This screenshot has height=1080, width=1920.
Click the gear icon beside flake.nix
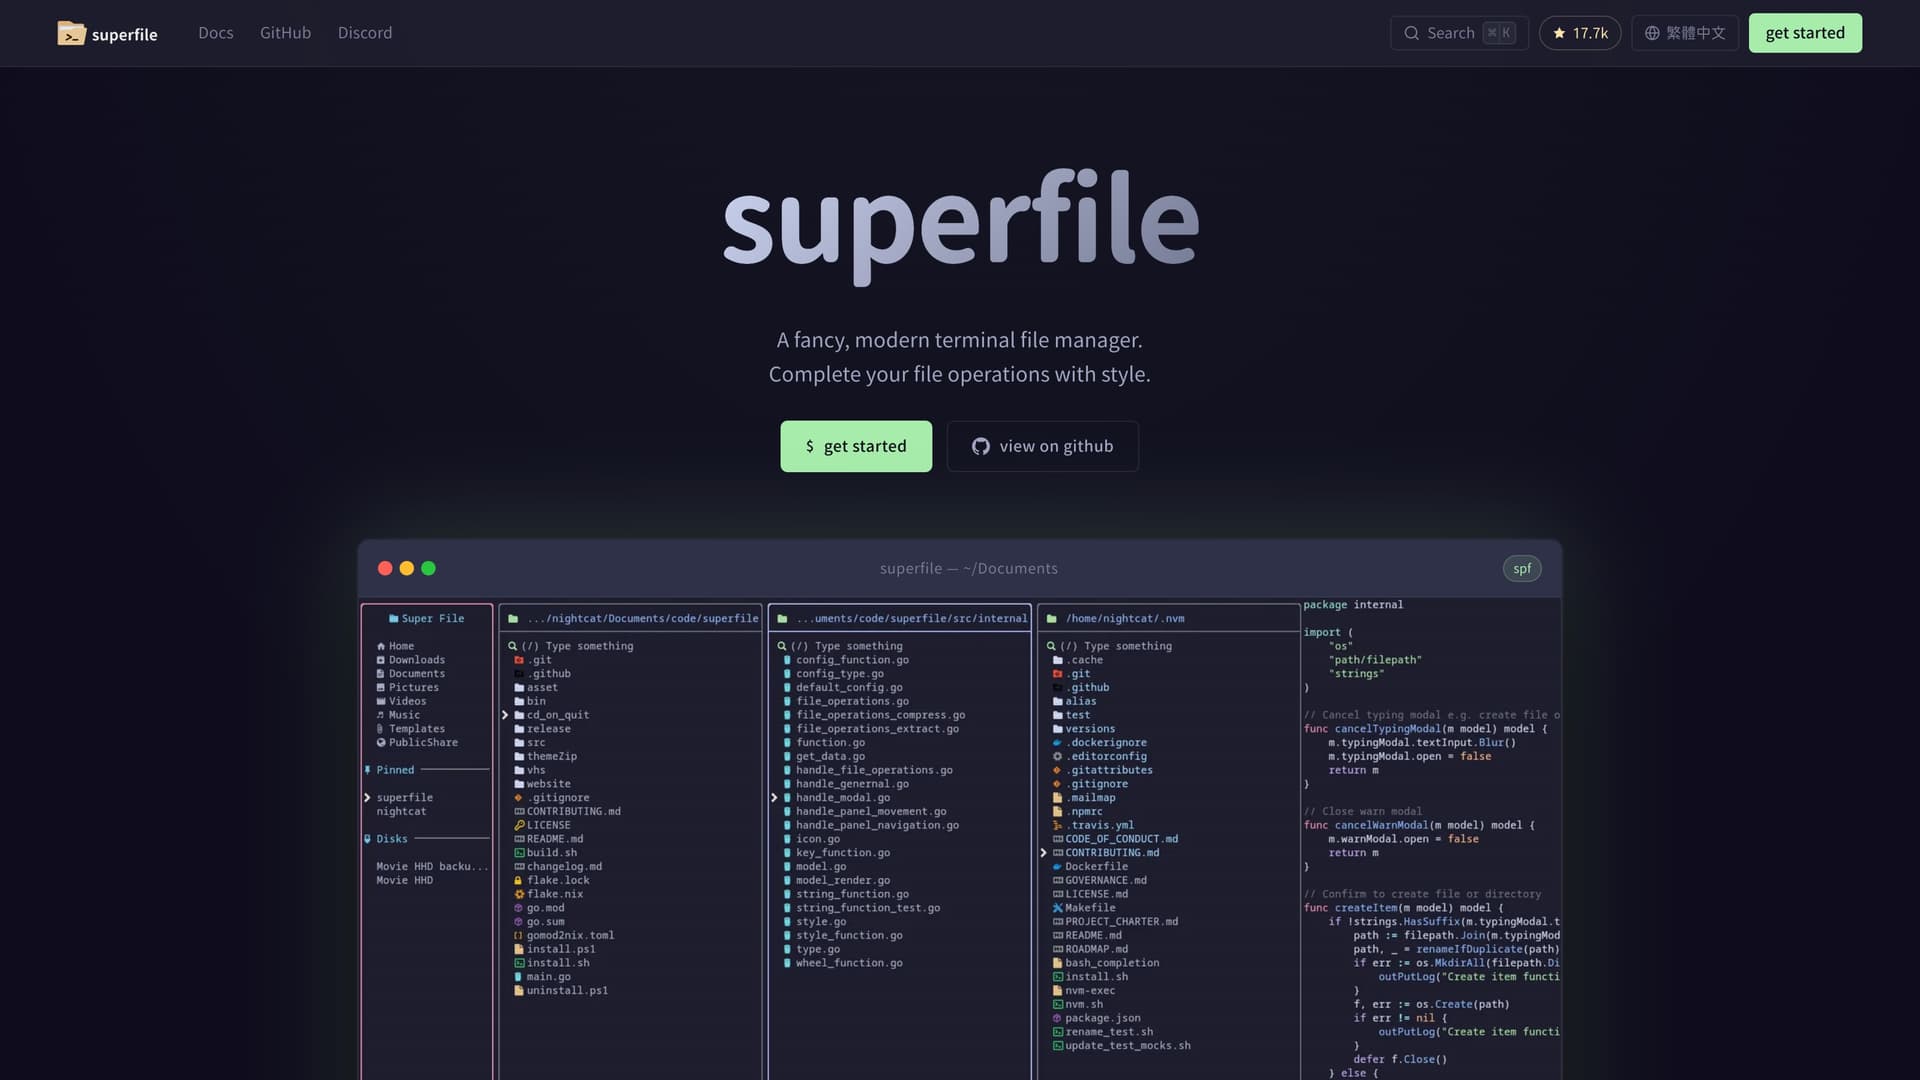(x=519, y=895)
